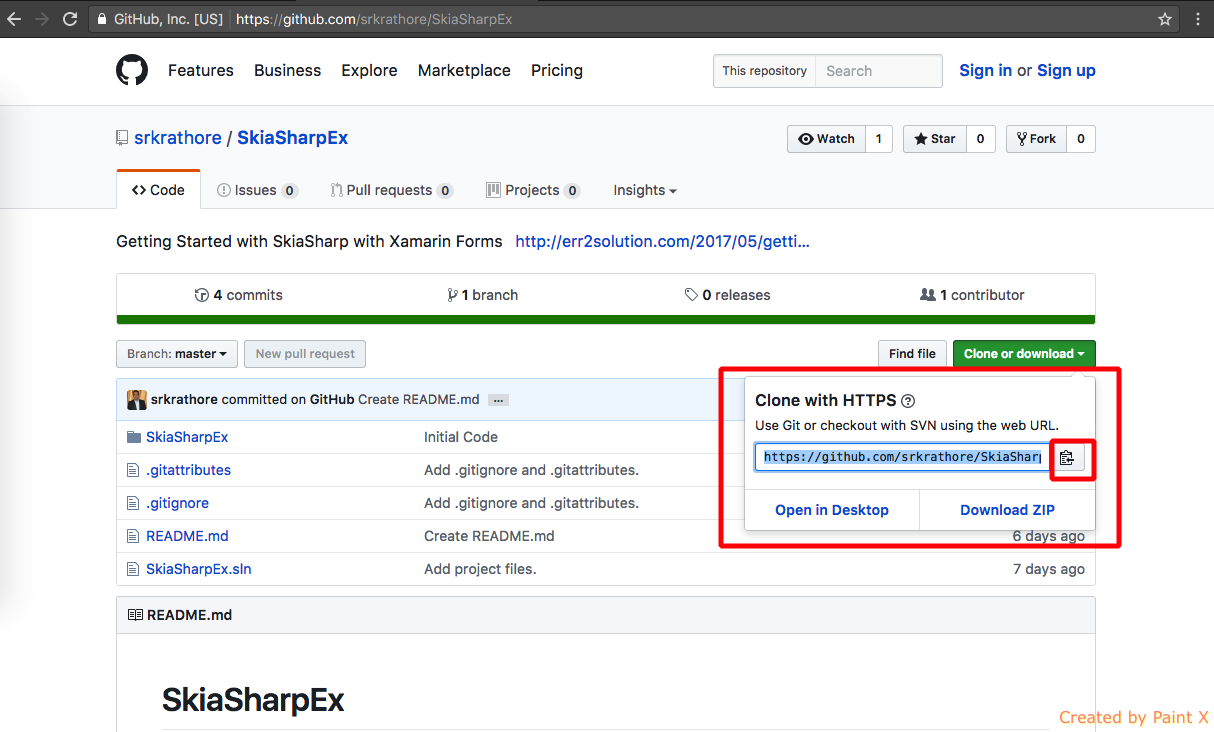
Task: Open Features in the top navigation
Action: (201, 70)
